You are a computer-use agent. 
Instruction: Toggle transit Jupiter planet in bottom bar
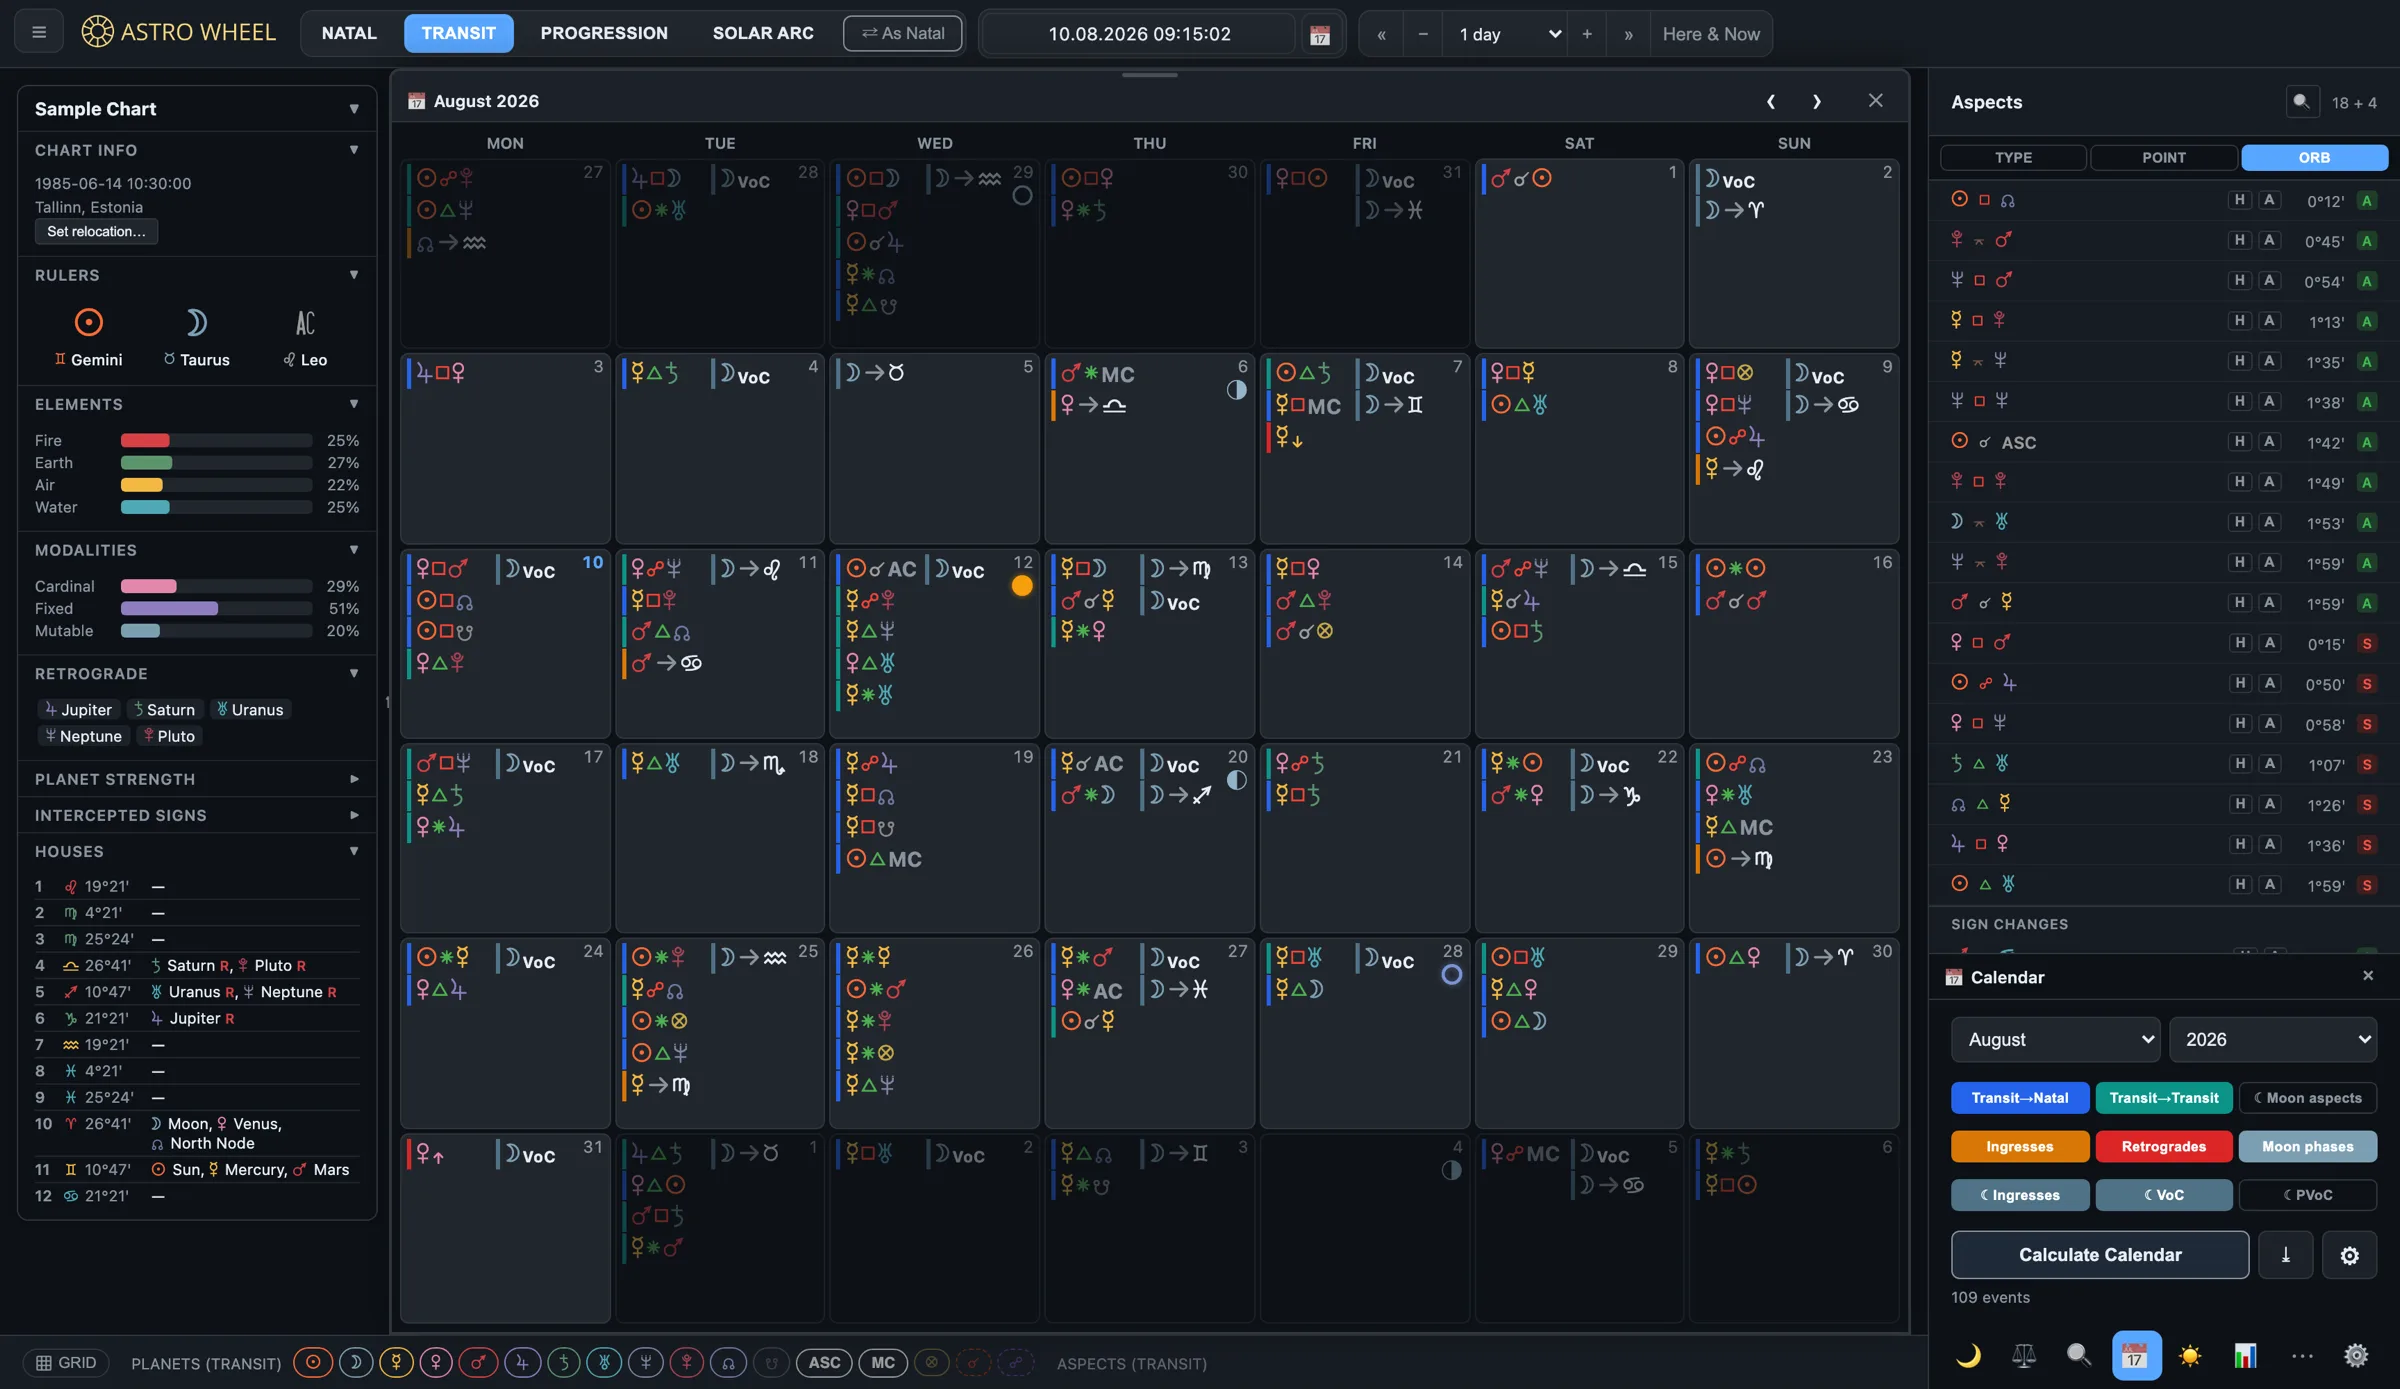pyautogui.click(x=522, y=1362)
